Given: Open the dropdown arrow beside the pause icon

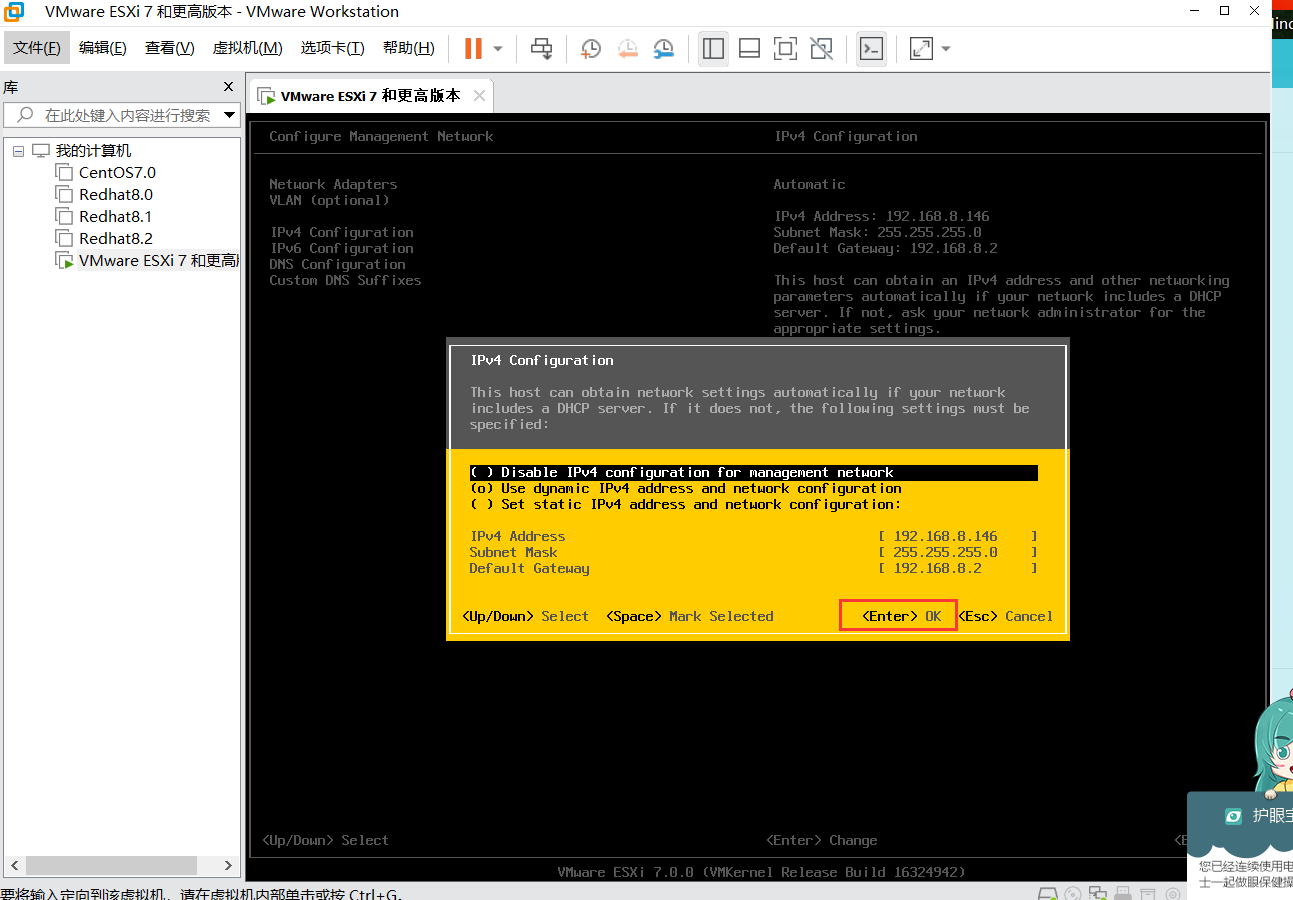Looking at the screenshot, I should [498, 48].
